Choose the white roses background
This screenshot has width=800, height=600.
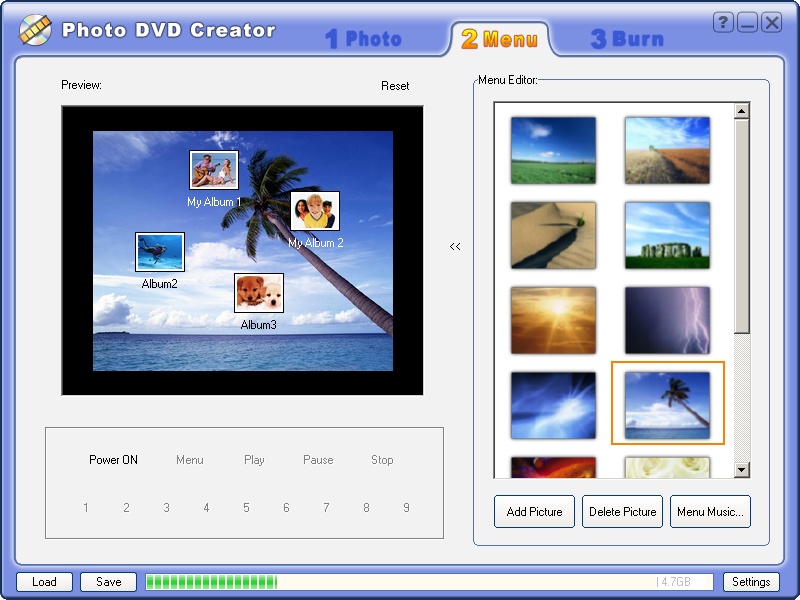coord(667,467)
